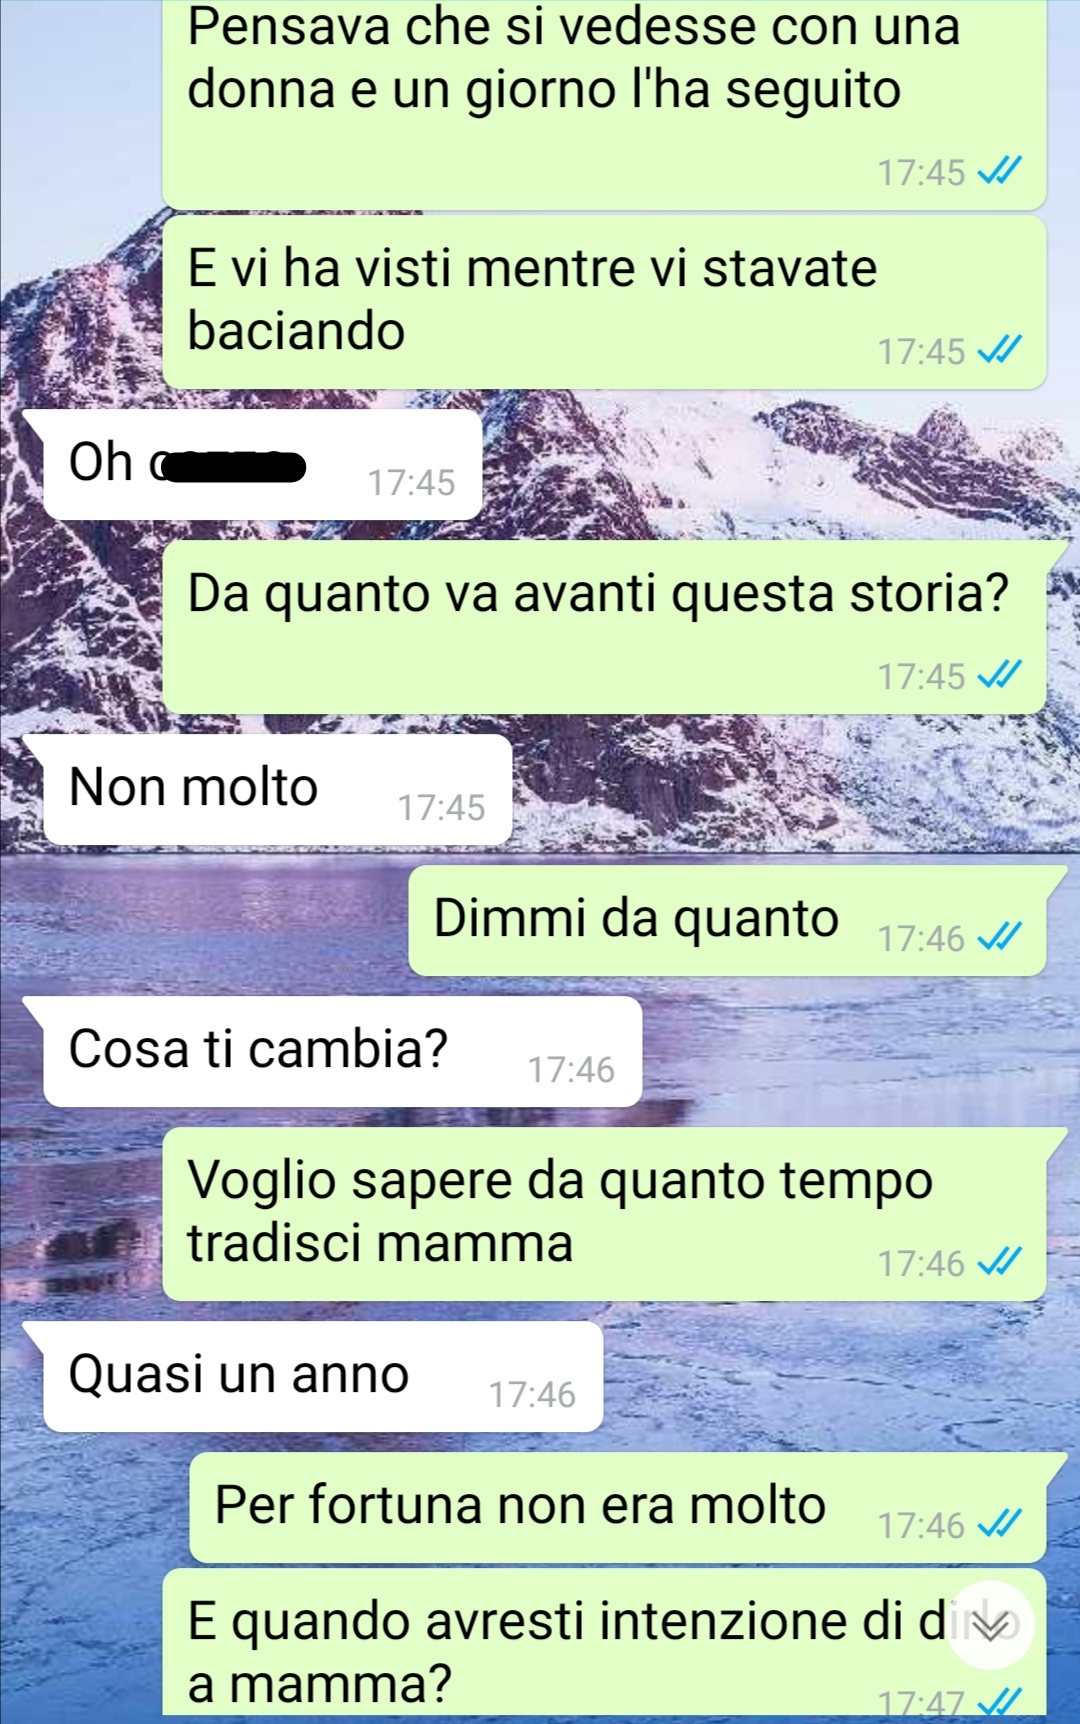Tap 'Pensava che si vedesse' message bubble
1080x1724 pixels.
coord(604,104)
